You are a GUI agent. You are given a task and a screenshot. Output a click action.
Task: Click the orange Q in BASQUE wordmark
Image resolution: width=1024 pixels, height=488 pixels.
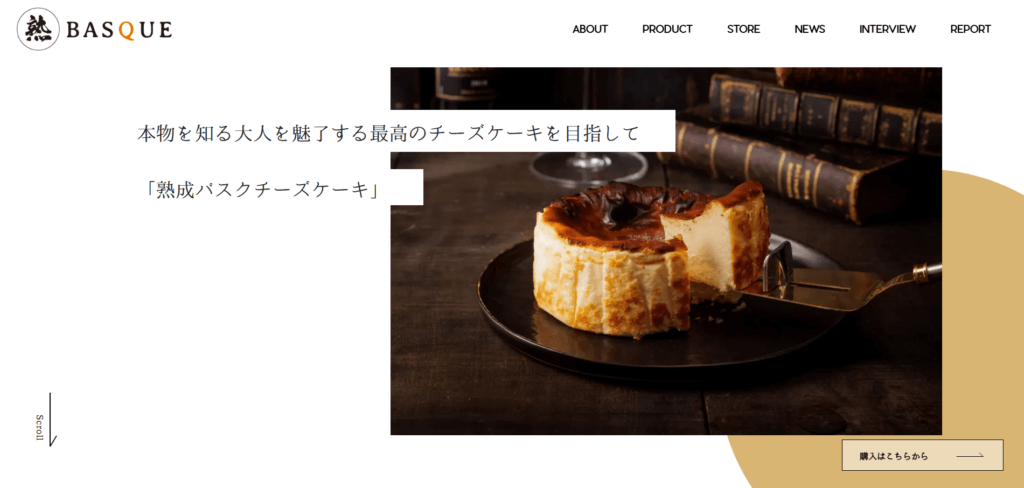pyautogui.click(x=128, y=30)
